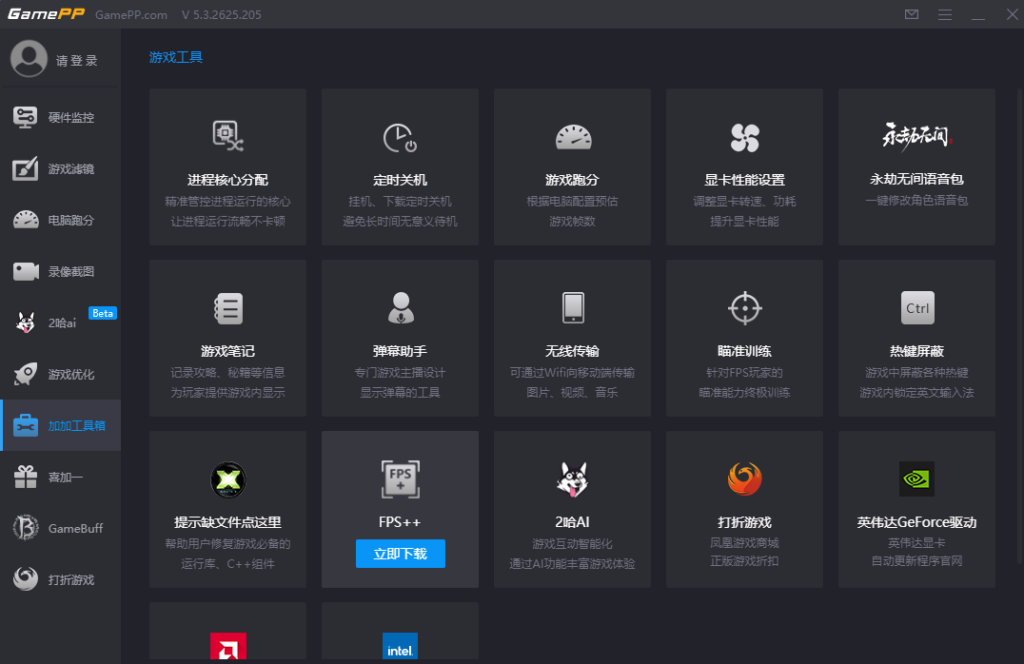Open the hamburger menu in title bar
The width and height of the screenshot is (1024, 664).
point(944,14)
